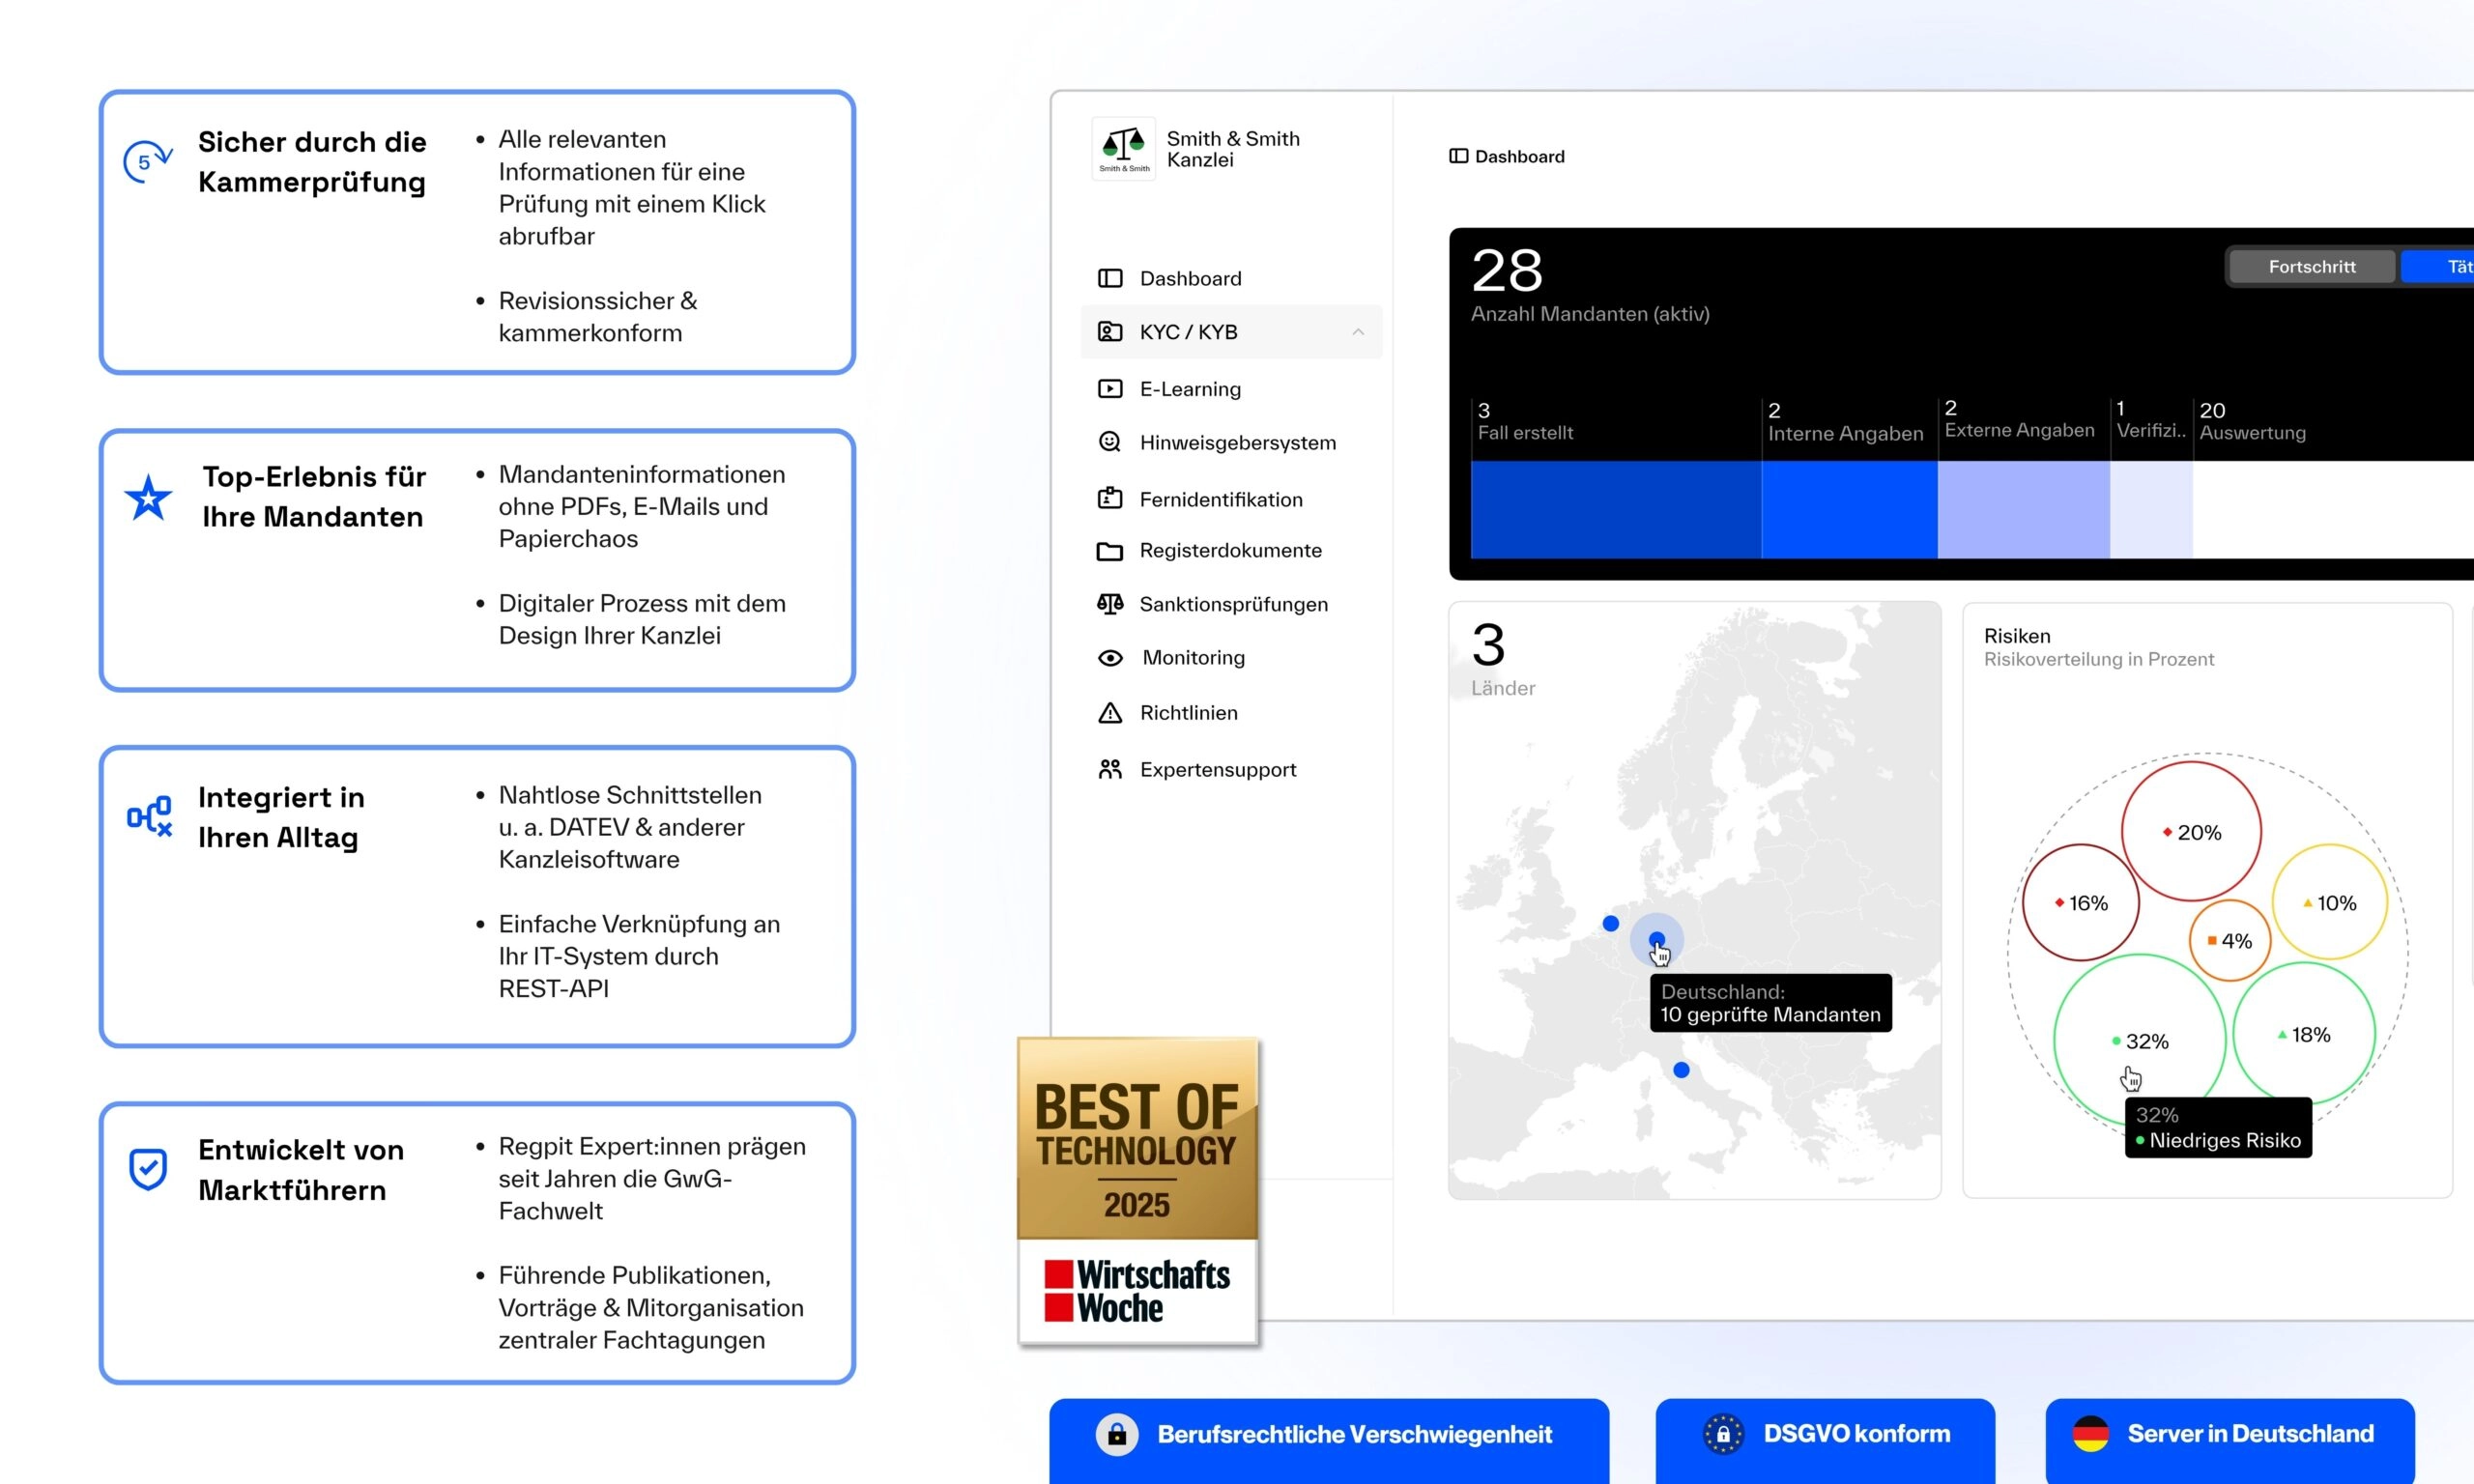
Task: Click the lock icon on Berufsrechtliche Verschwiegenheit
Action: (x=1117, y=1434)
